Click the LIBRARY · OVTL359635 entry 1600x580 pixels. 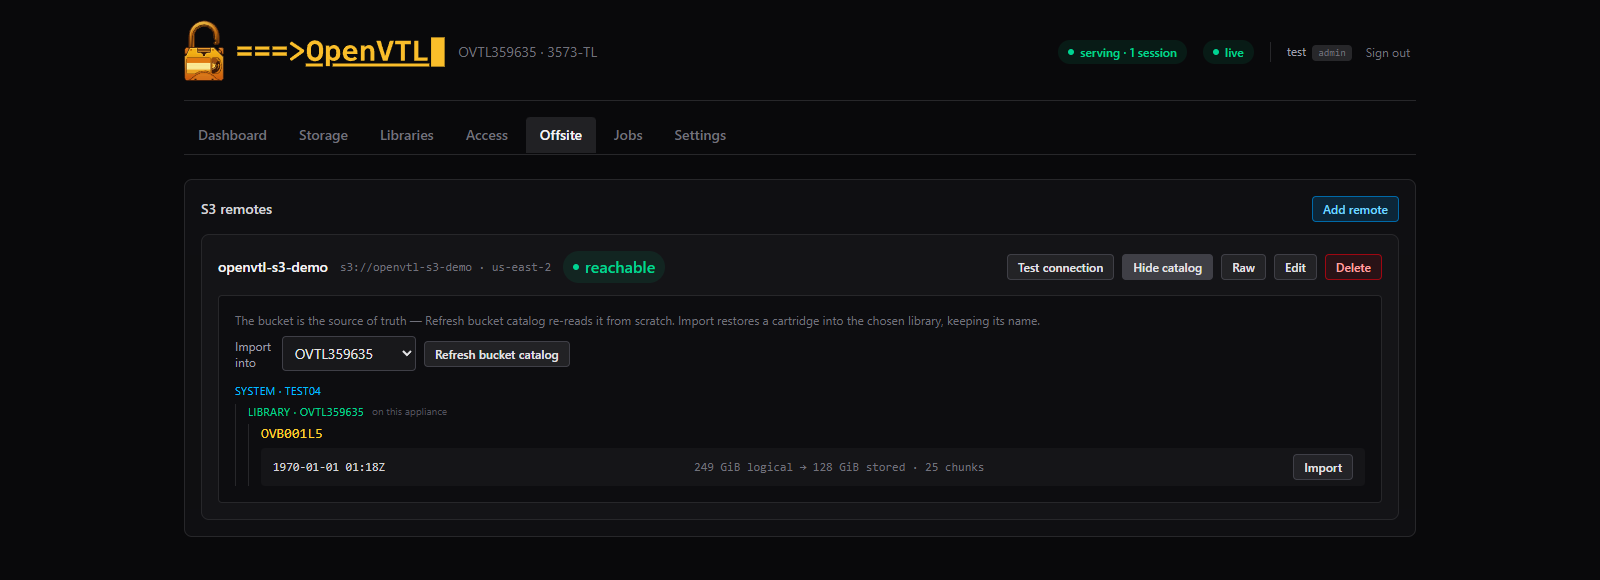[306, 412]
